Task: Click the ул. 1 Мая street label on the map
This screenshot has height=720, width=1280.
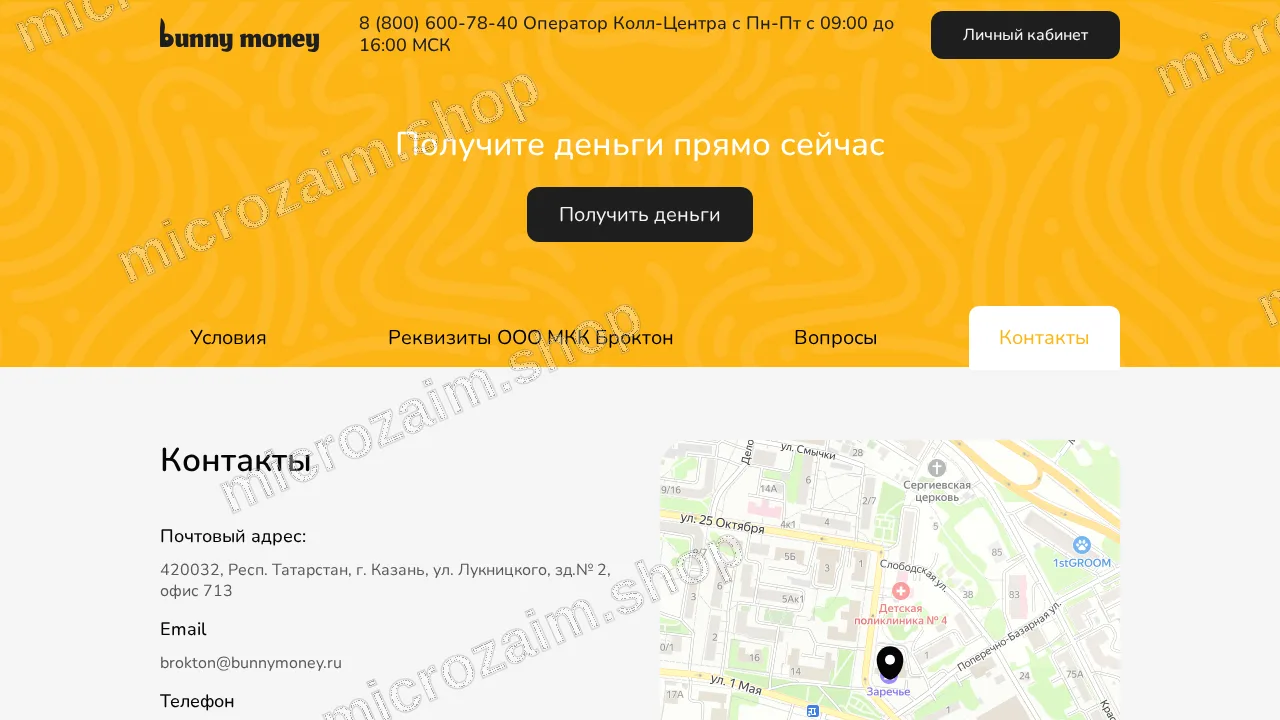Action: tap(736, 686)
